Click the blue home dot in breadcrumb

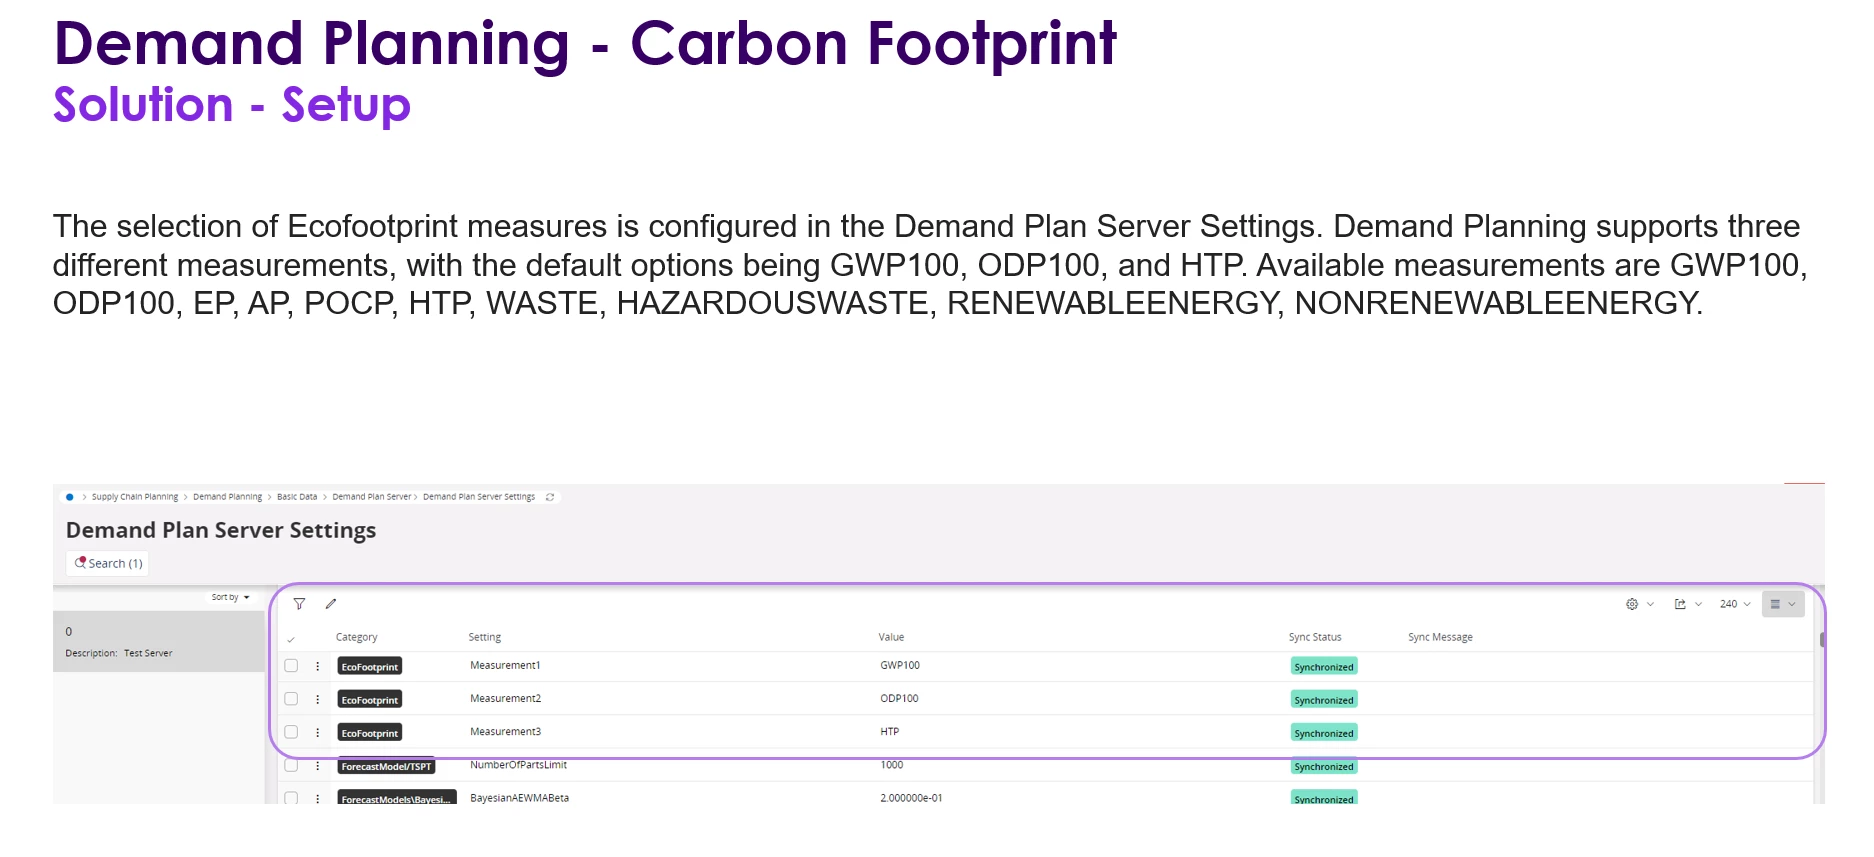(69, 497)
